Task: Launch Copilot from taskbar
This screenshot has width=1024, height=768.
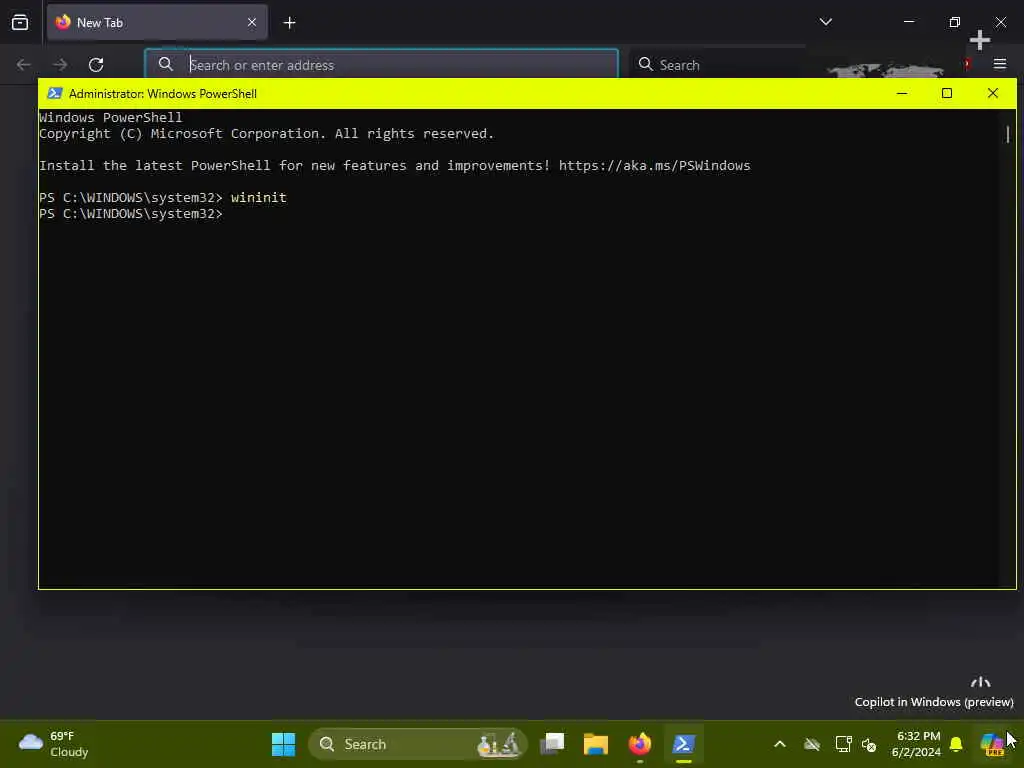Action: click(991, 744)
